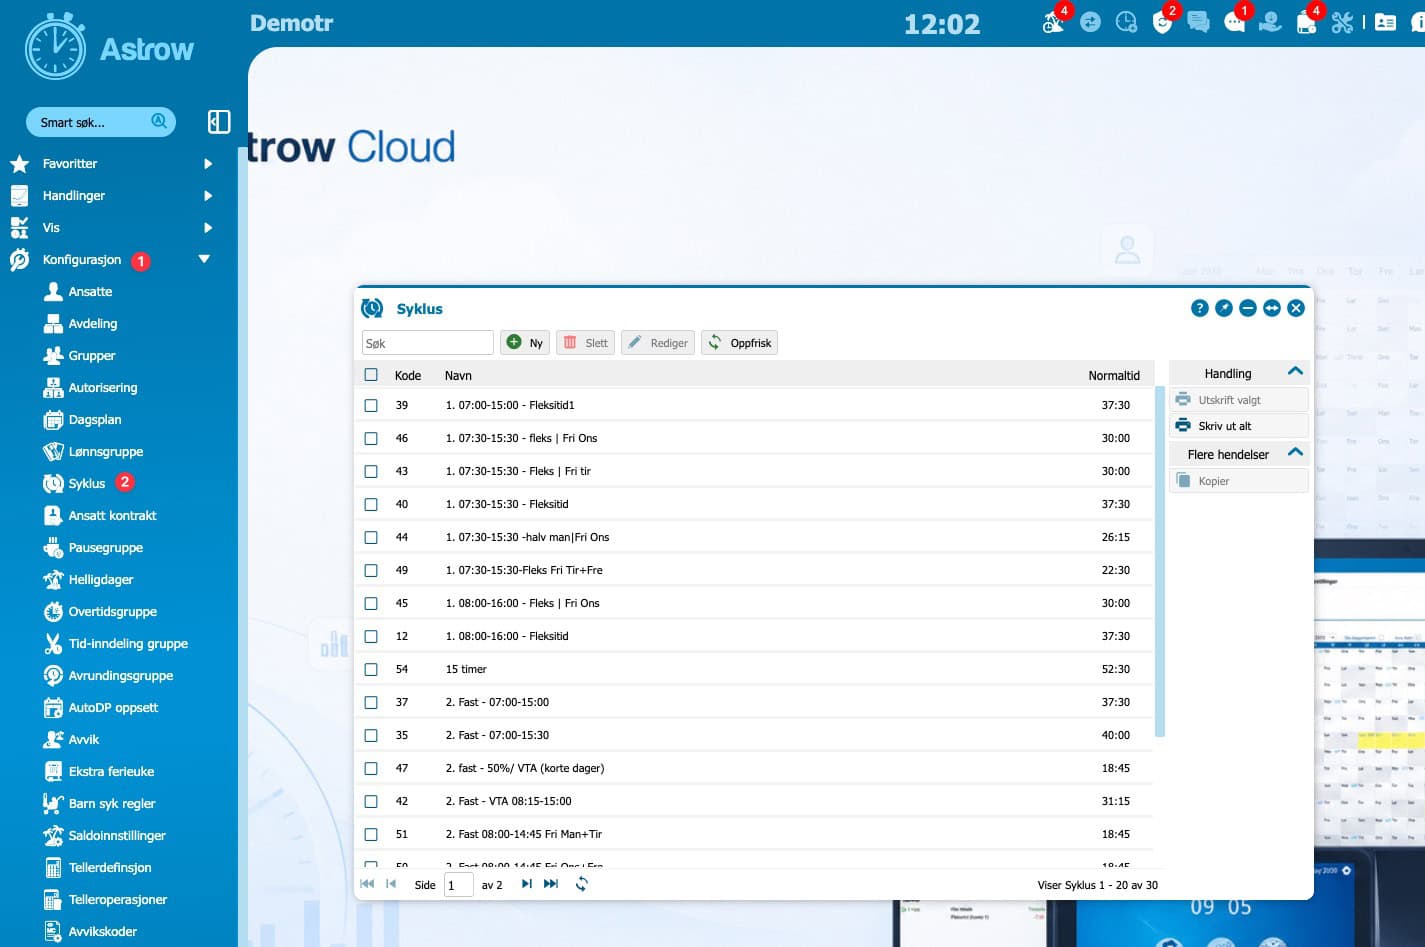Toggle the select-all checkbox in the table header
Screen dimensions: 1425x947
click(371, 375)
